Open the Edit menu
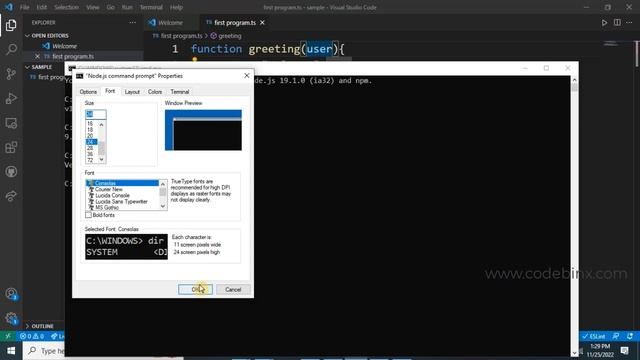The height and width of the screenshot is (360, 640). point(41,7)
